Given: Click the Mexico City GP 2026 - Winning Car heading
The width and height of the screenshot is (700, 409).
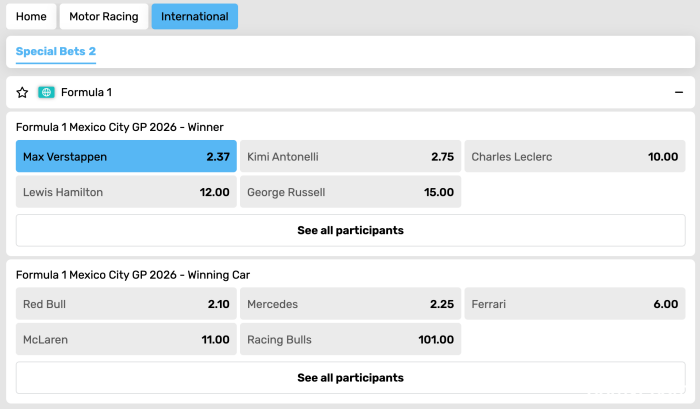Looking at the screenshot, I should point(133,275).
